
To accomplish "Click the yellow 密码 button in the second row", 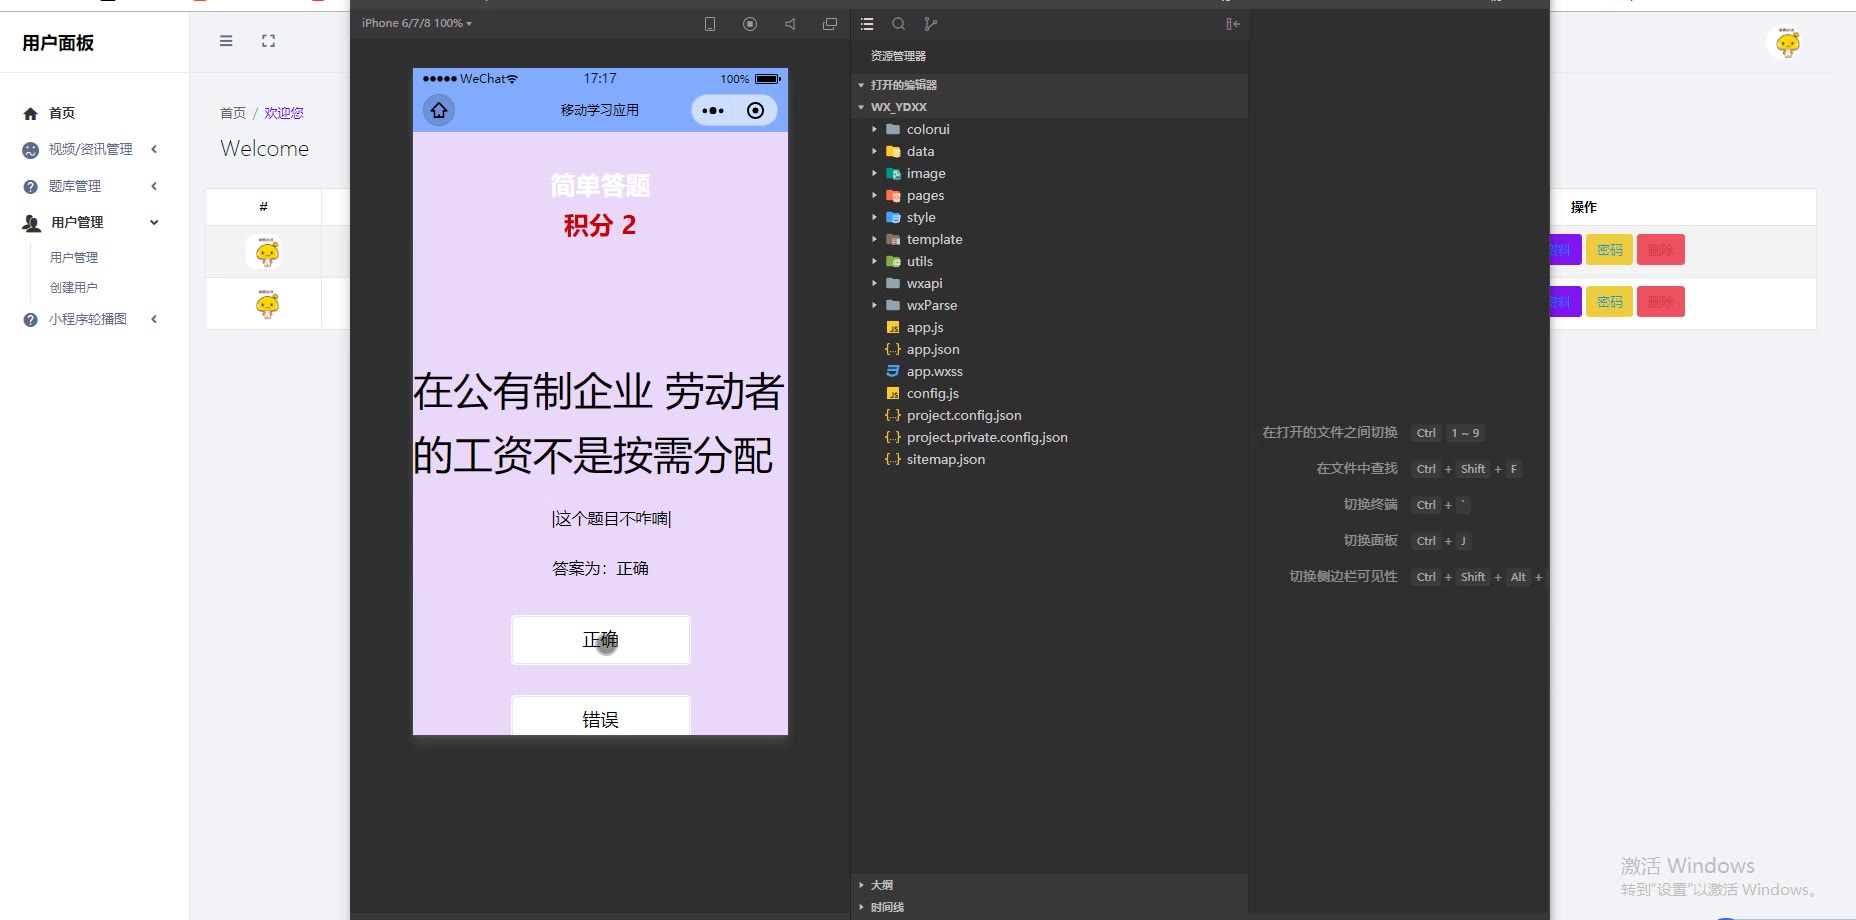I will (1610, 302).
